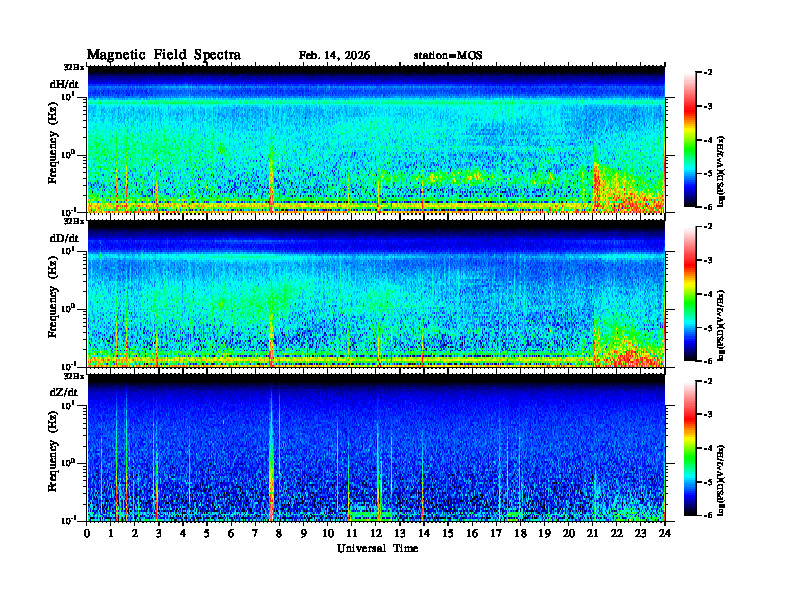Click the -6 label on dH/dt color bar
792x612 pixels.
[x=708, y=207]
